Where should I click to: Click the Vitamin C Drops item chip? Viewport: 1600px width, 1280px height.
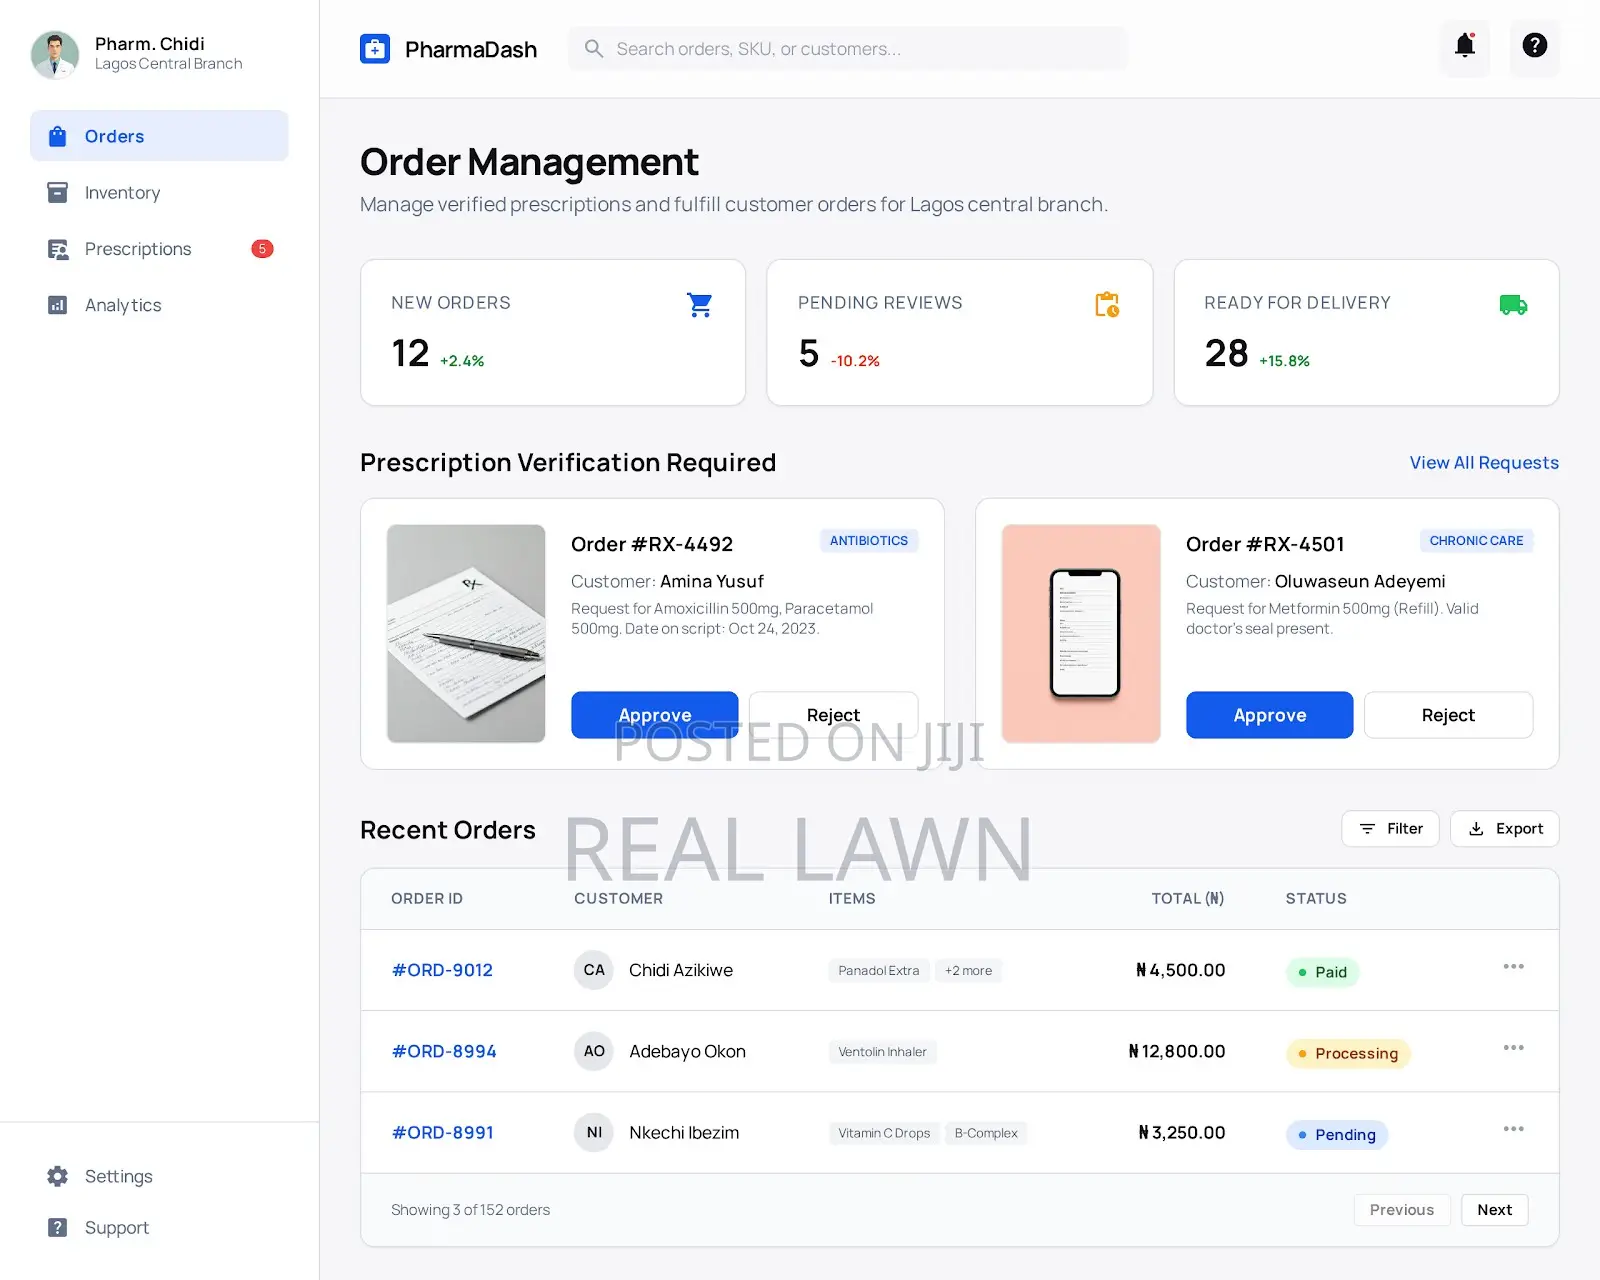tap(884, 1133)
